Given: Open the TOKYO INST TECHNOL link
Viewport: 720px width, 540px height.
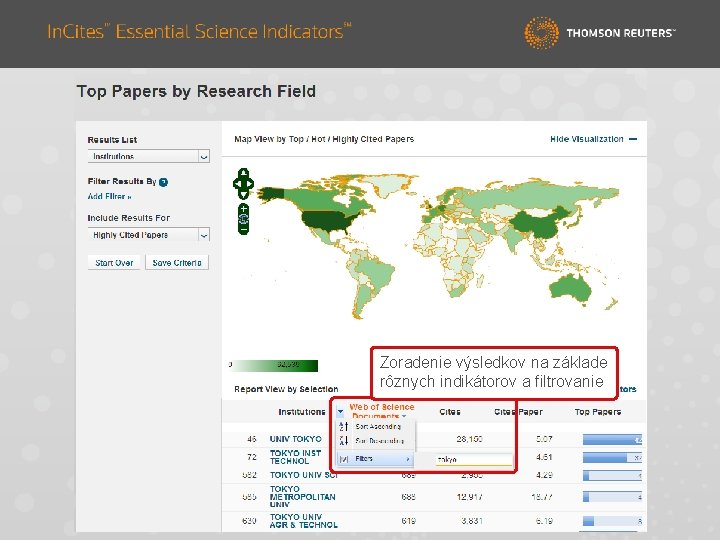Looking at the screenshot, I should tap(295, 457).
